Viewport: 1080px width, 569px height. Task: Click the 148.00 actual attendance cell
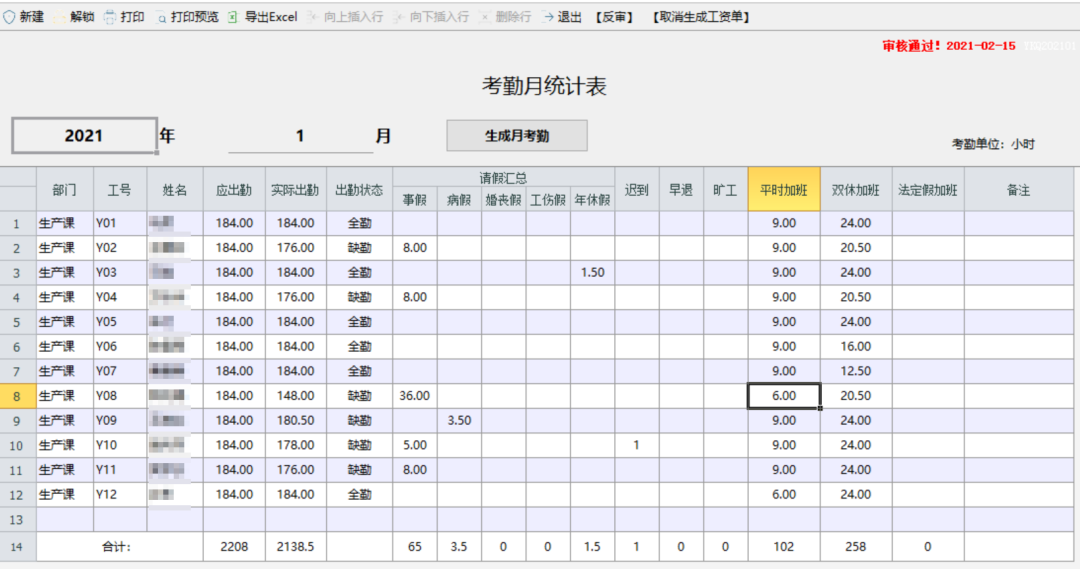click(295, 396)
